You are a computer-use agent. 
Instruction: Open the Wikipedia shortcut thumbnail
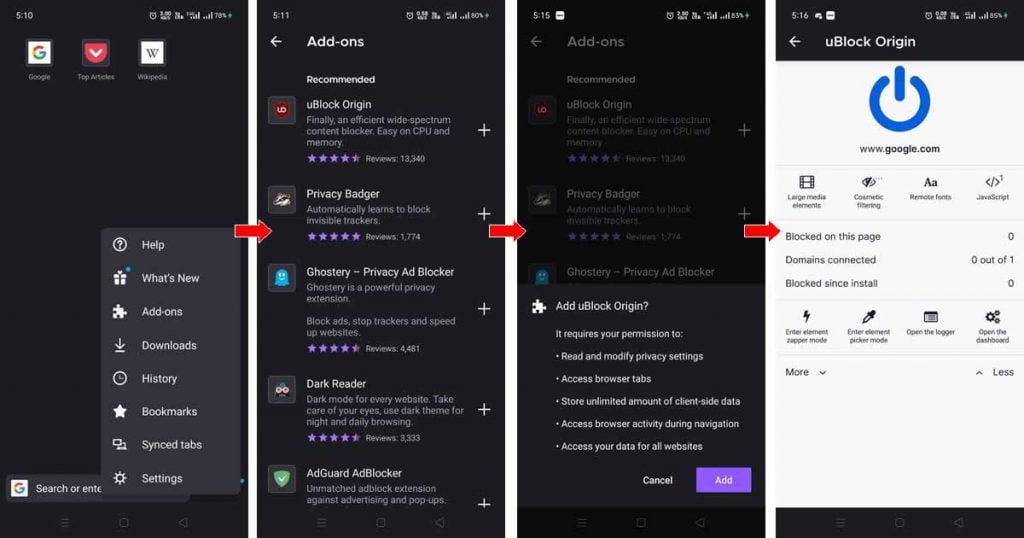152,53
